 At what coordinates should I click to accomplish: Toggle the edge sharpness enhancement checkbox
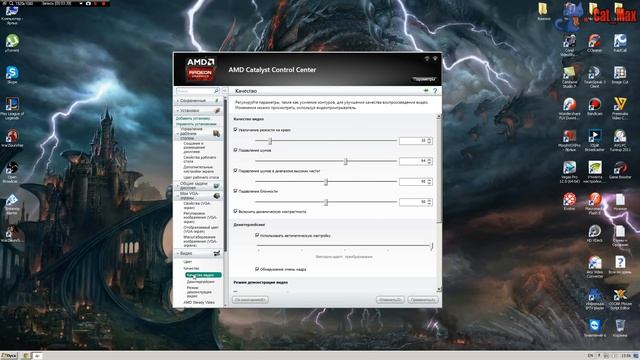click(x=236, y=129)
